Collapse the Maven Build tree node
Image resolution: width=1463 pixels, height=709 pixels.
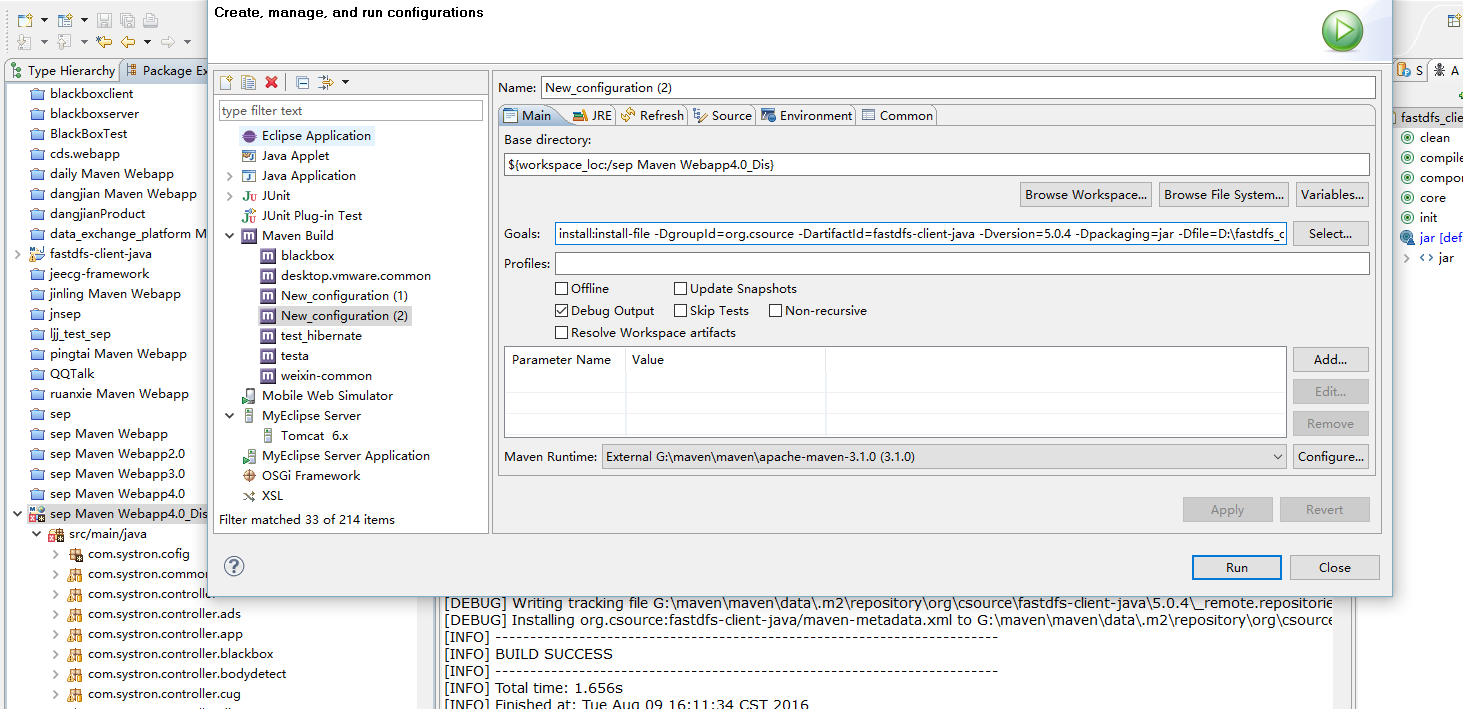click(230, 236)
